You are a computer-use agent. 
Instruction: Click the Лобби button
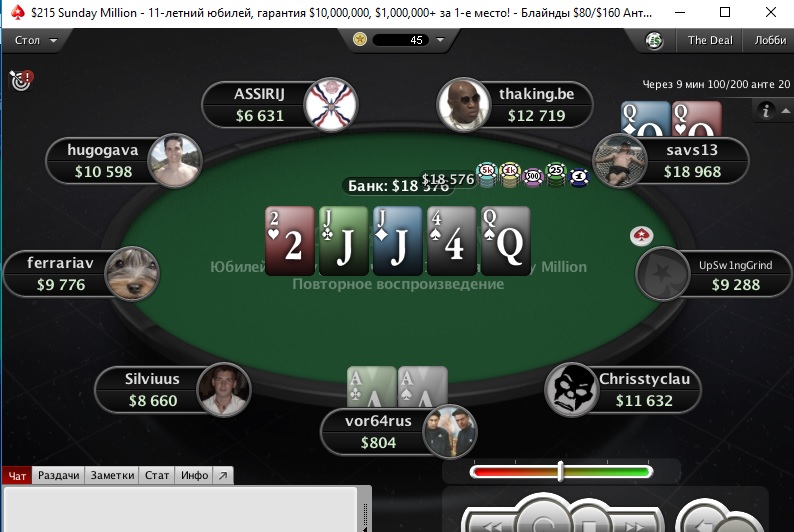[x=770, y=40]
